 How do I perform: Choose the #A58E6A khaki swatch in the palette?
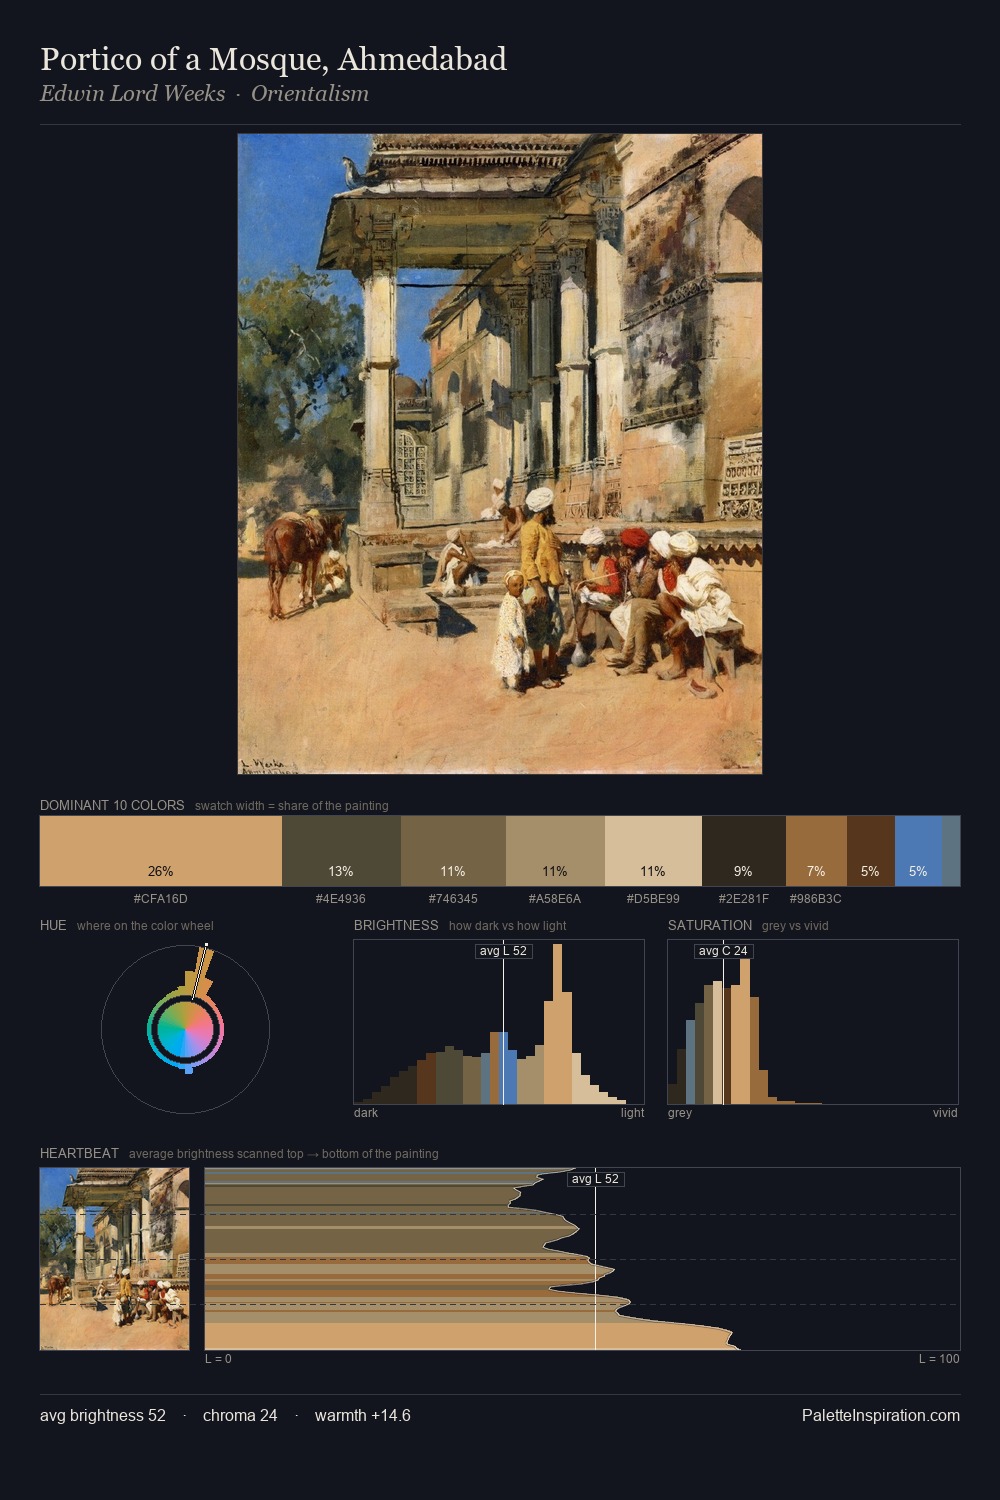(x=555, y=851)
